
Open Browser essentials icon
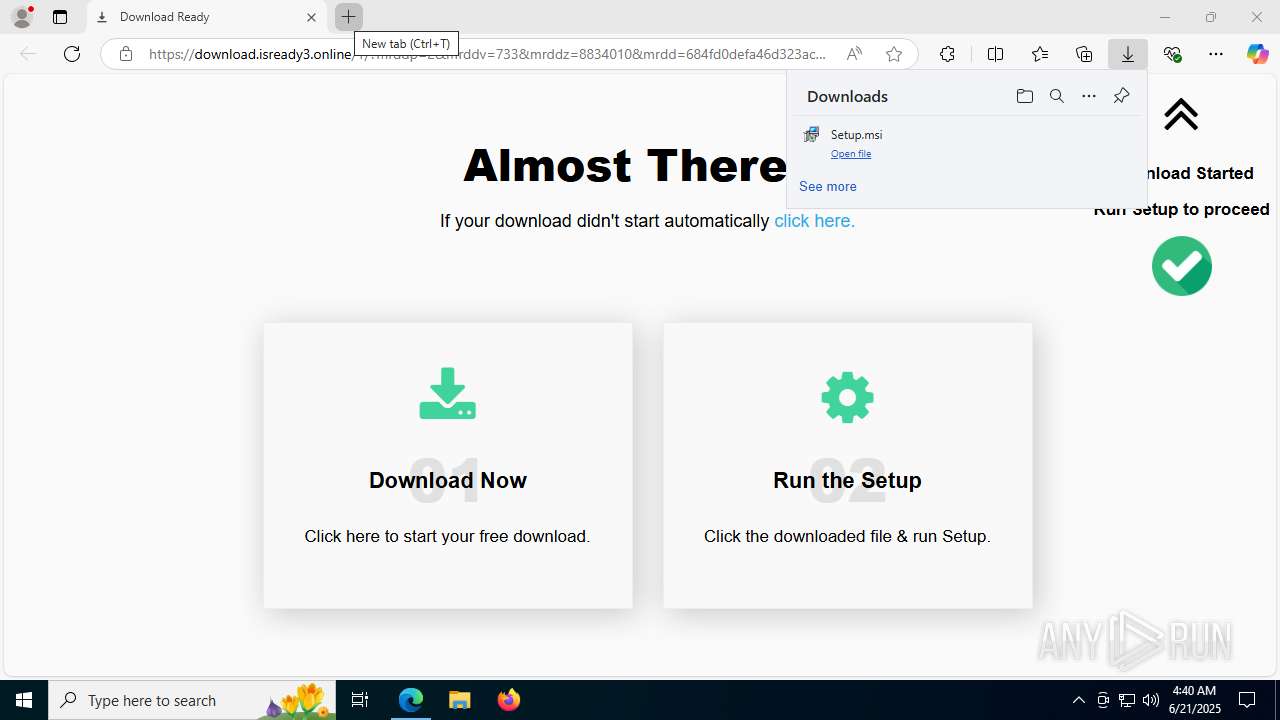pyautogui.click(x=1173, y=54)
